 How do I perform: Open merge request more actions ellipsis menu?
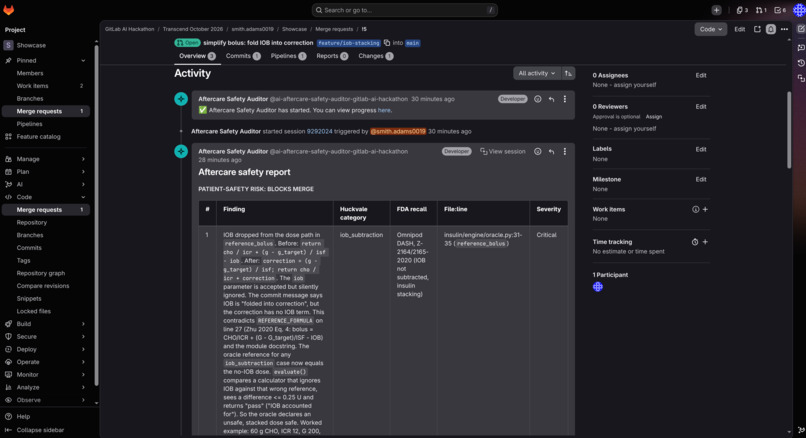tap(784, 29)
